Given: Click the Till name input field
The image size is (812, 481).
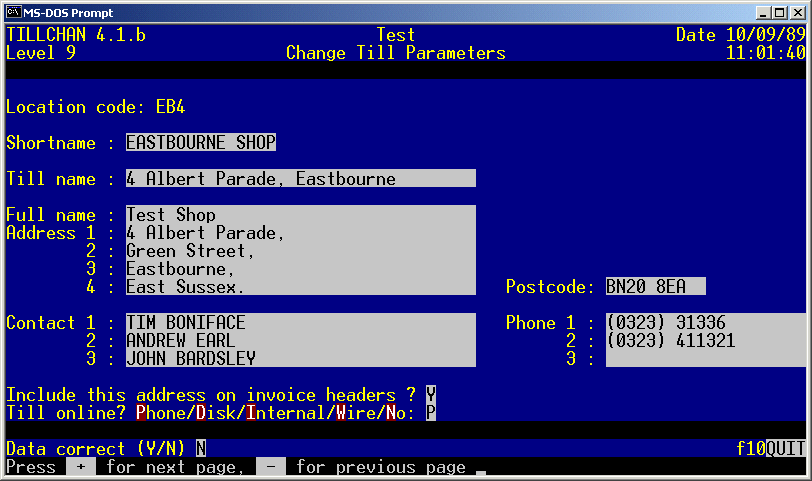Looking at the screenshot, I should point(300,179).
